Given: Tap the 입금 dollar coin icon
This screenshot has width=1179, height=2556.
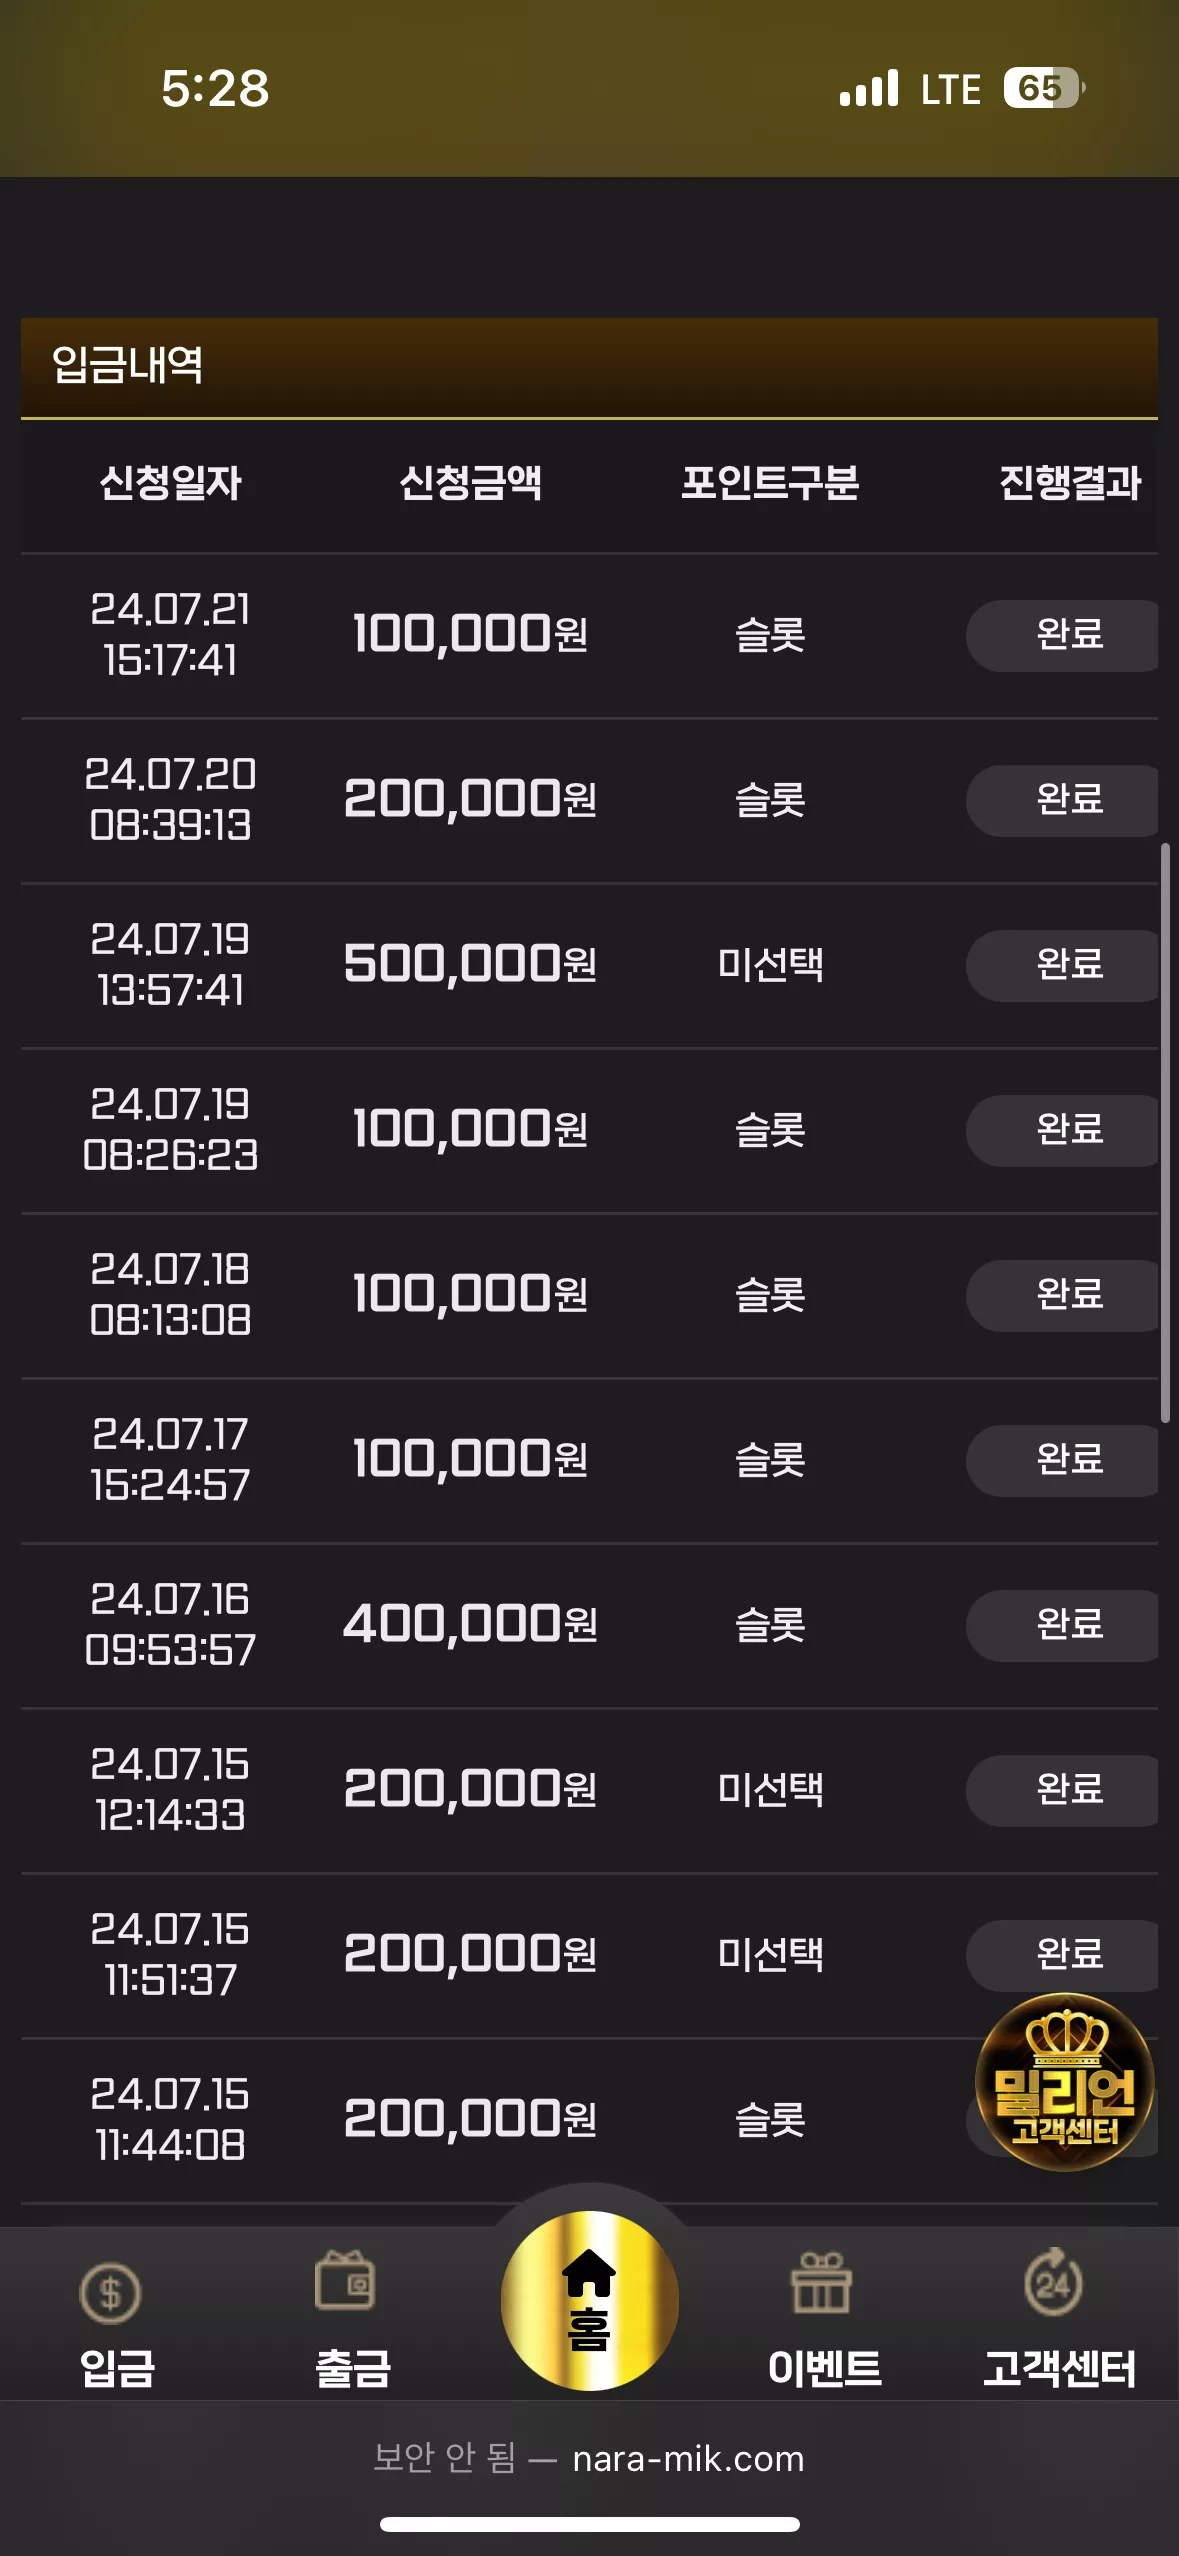Looking at the screenshot, I should tap(111, 2292).
